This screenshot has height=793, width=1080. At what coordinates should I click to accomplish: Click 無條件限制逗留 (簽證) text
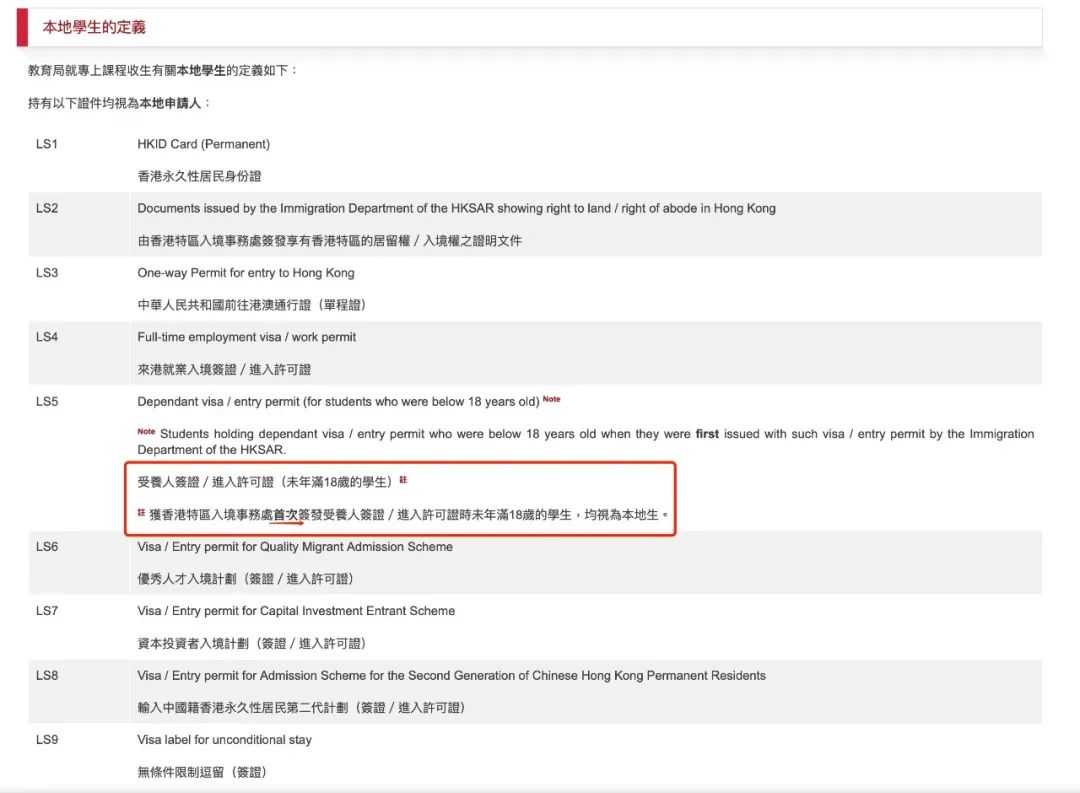coord(202,772)
